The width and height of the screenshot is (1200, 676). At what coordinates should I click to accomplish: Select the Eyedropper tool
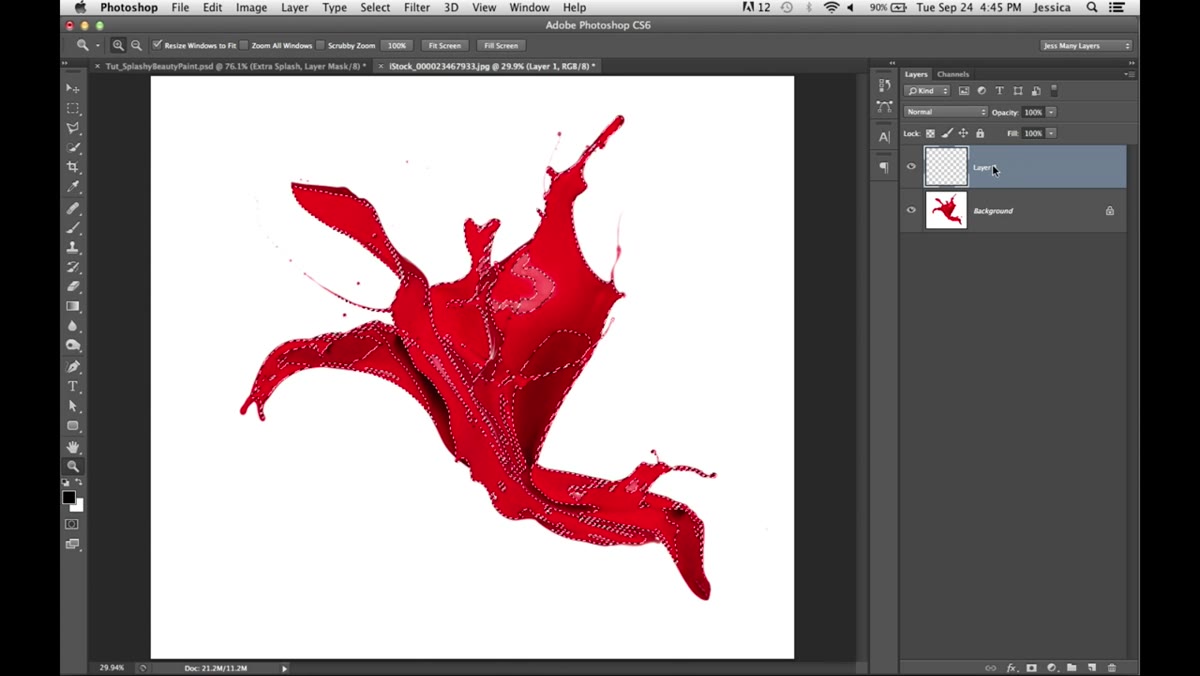point(73,187)
